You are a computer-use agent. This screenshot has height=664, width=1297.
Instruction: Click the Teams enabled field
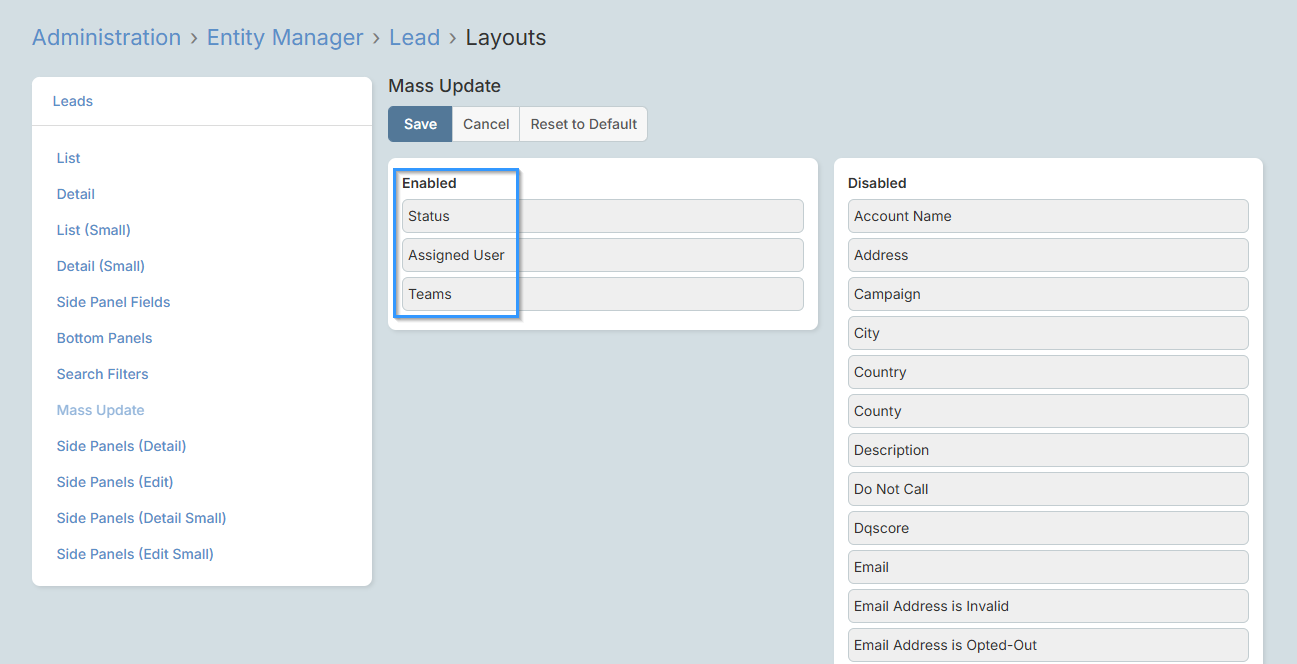[602, 294]
